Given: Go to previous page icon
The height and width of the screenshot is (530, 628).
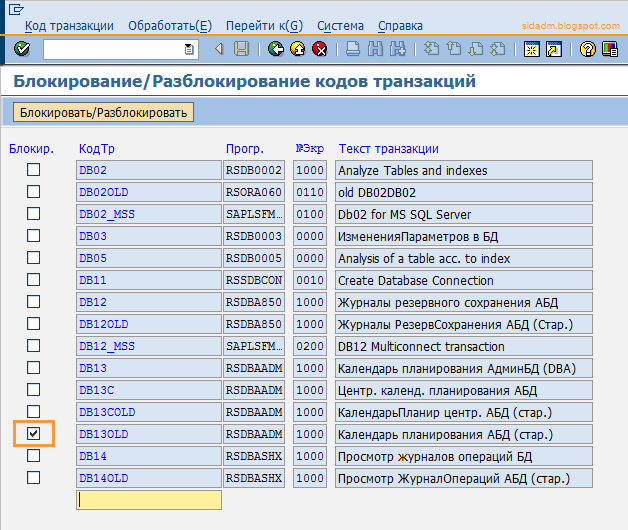Looking at the screenshot, I should pyautogui.click(x=454, y=49).
